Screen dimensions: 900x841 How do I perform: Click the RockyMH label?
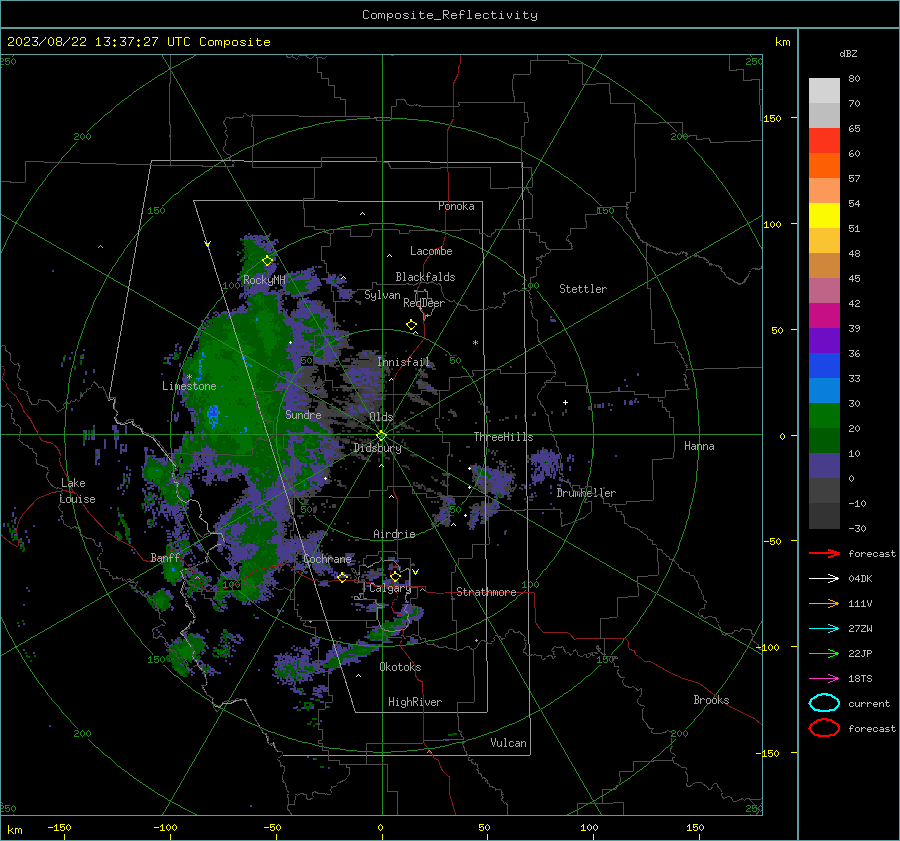265,280
